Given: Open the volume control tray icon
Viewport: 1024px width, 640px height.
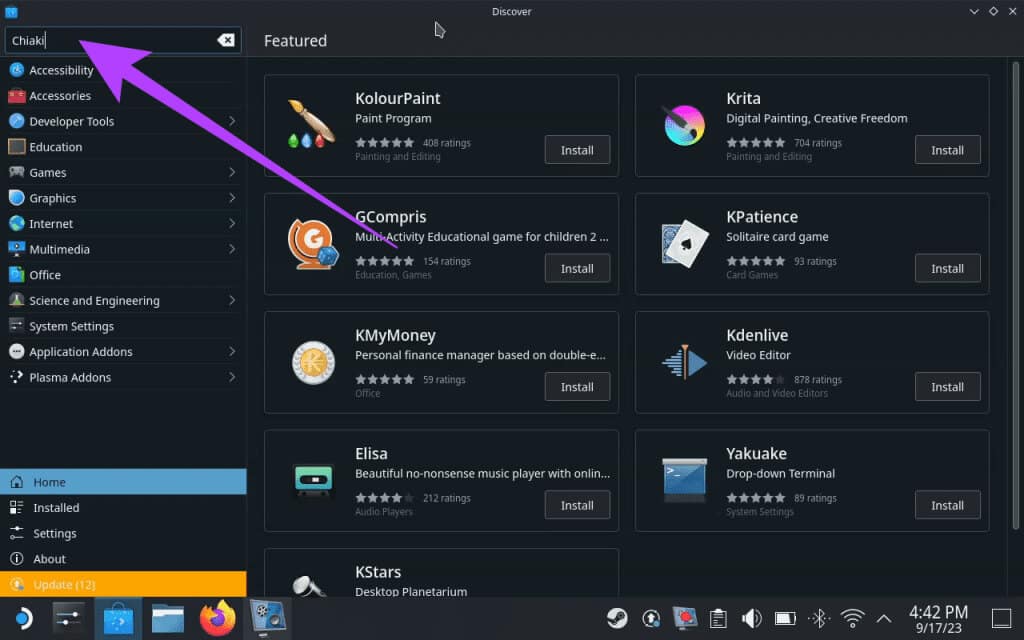Looking at the screenshot, I should [751, 618].
